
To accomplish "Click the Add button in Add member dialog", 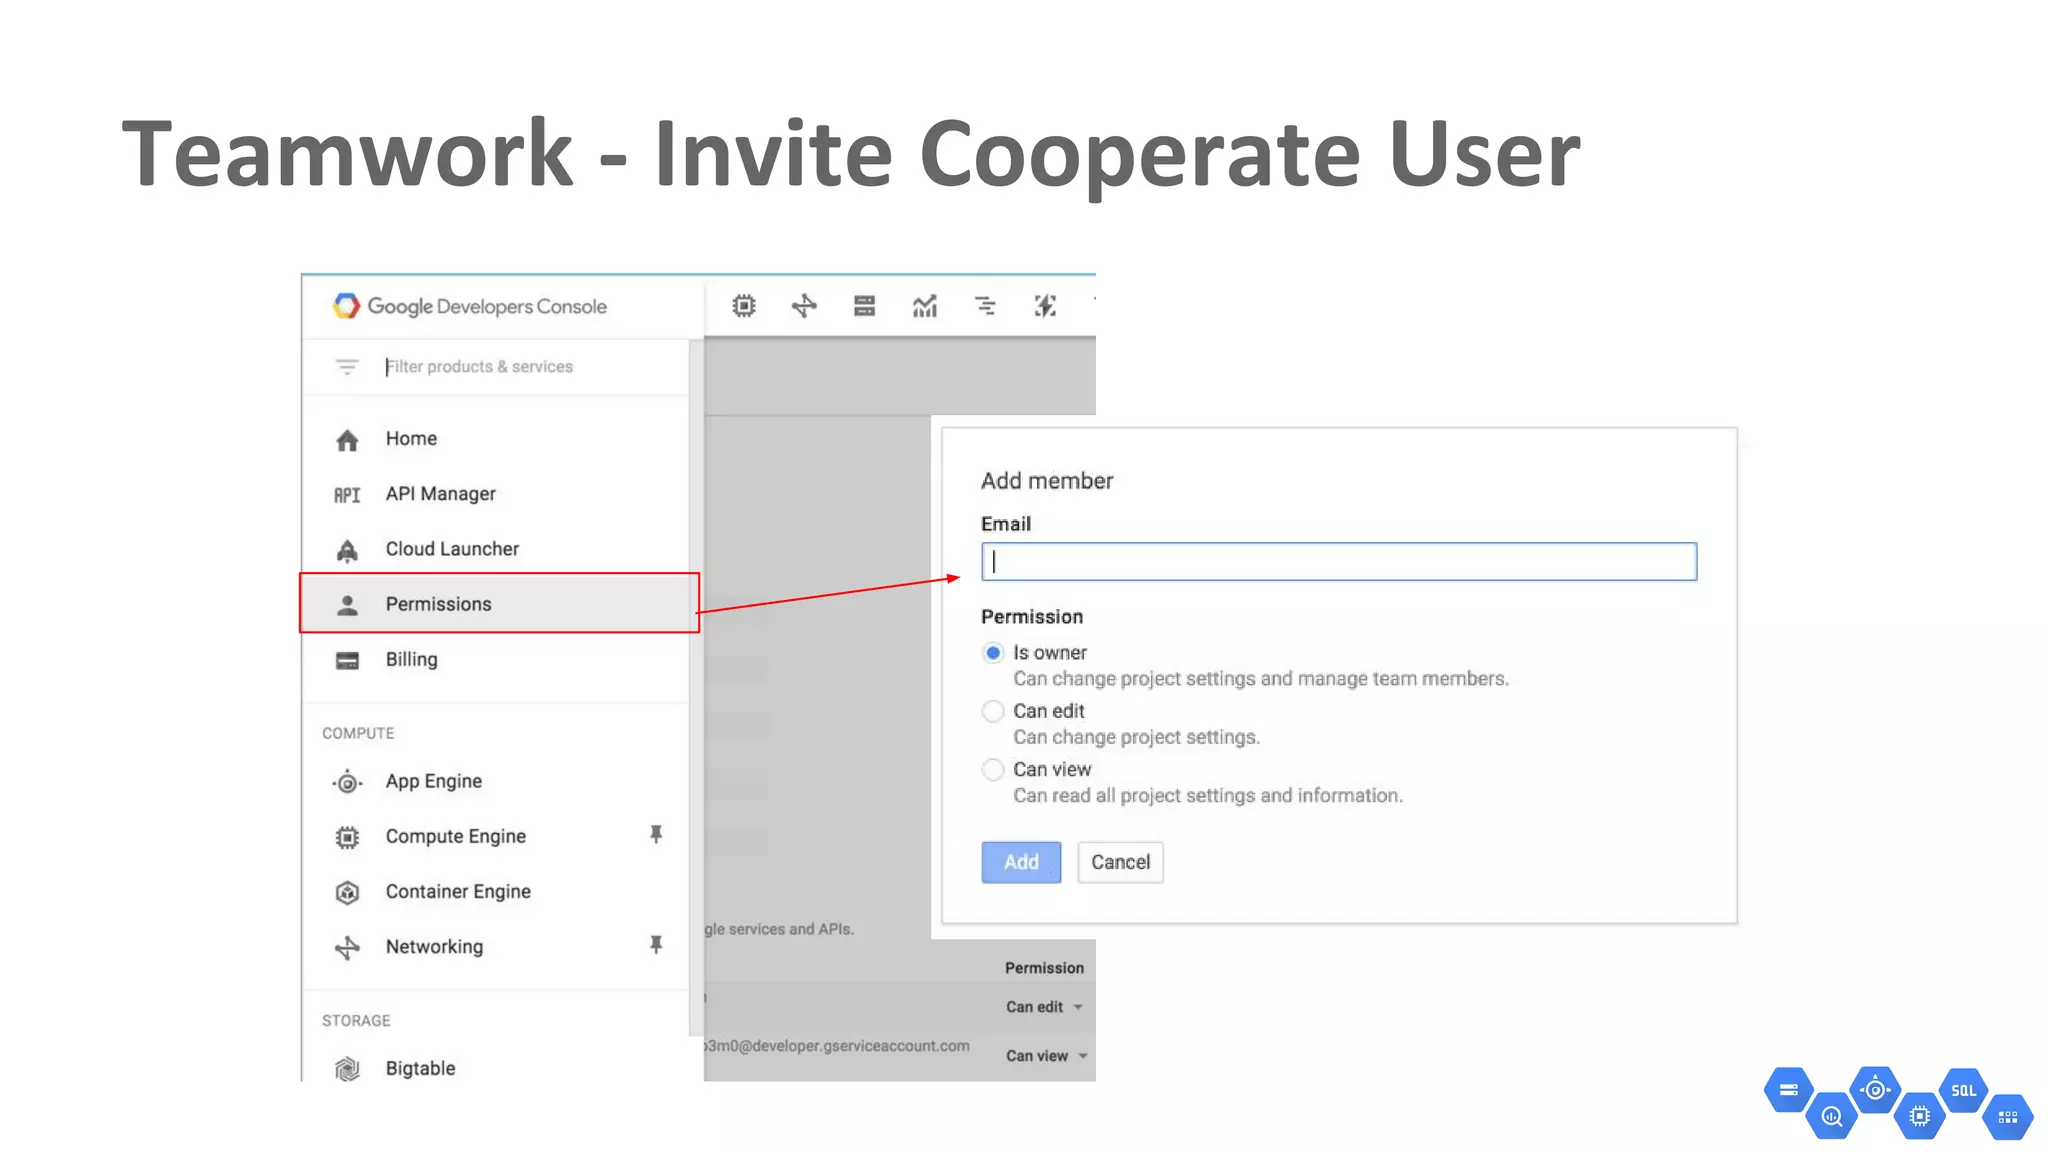I will (x=1020, y=862).
